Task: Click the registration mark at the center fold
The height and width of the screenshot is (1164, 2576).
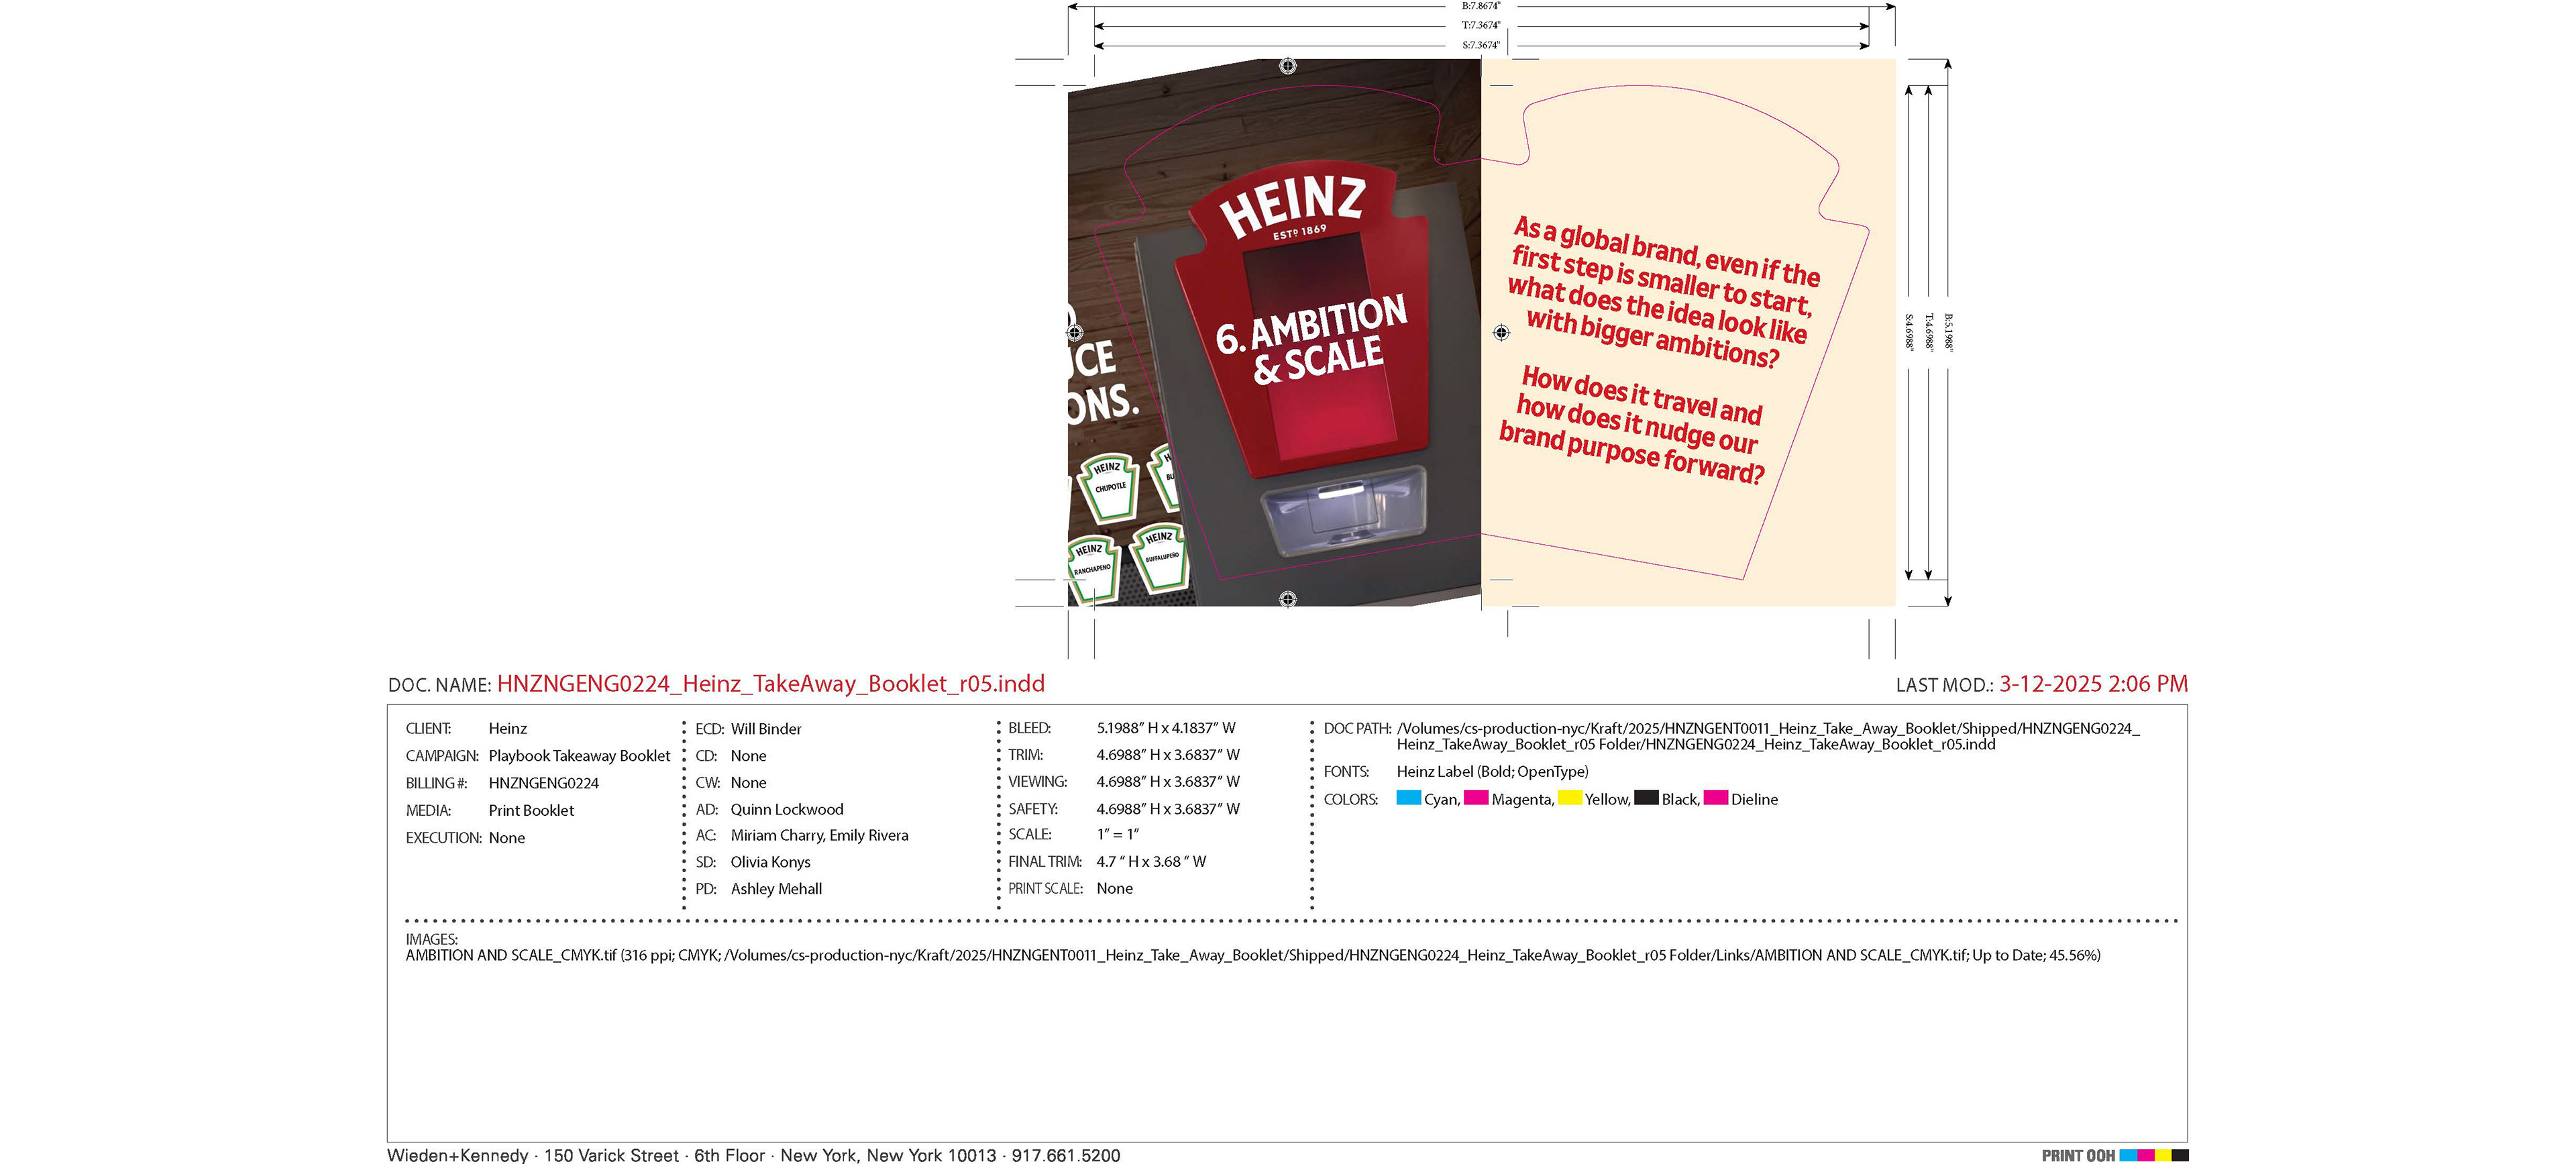Action: (x=1501, y=332)
